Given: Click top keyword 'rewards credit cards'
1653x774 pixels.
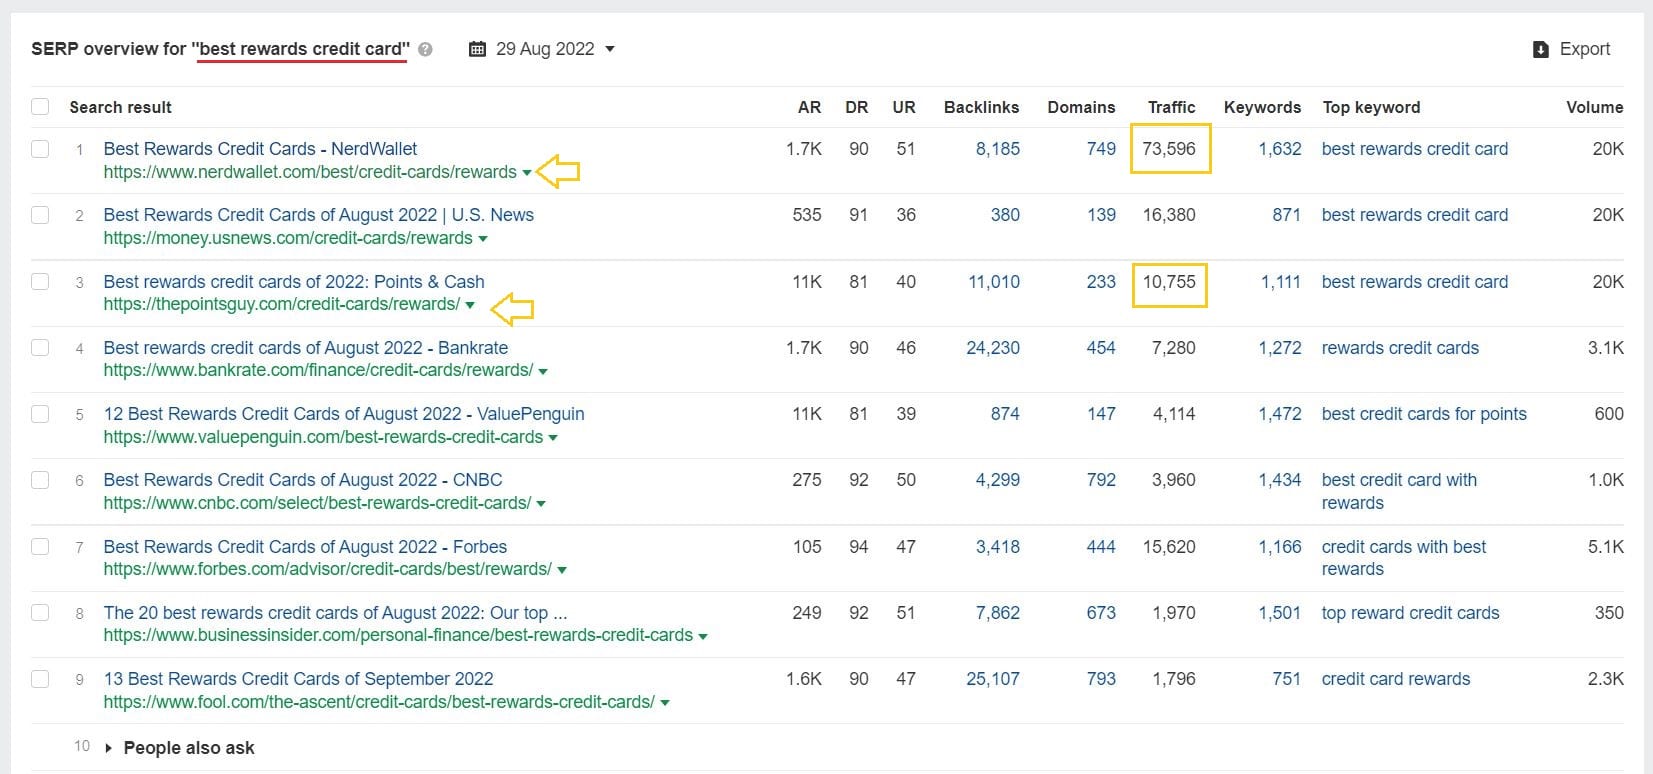Looking at the screenshot, I should point(1400,348).
